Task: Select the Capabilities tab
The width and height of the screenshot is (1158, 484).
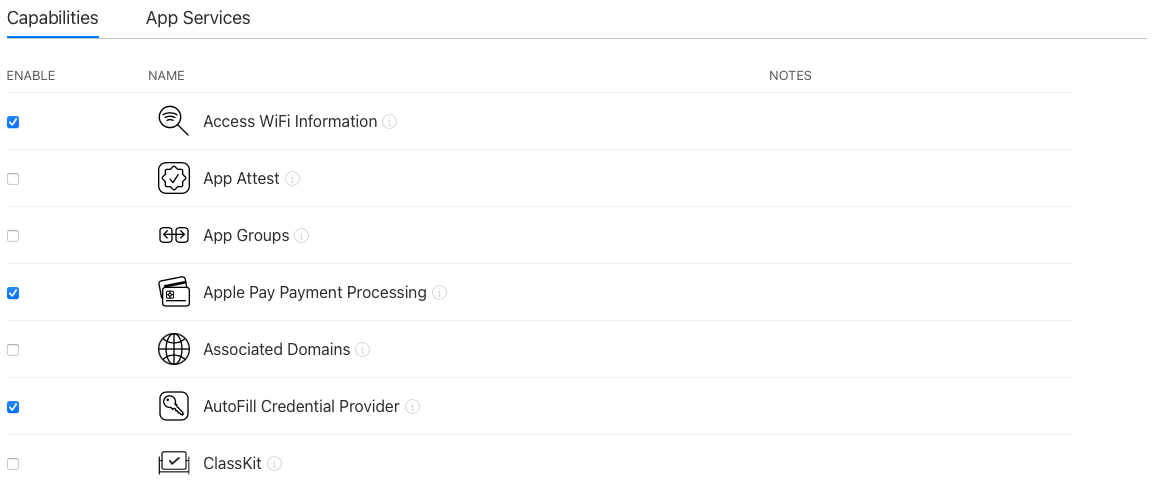Action: click(52, 18)
